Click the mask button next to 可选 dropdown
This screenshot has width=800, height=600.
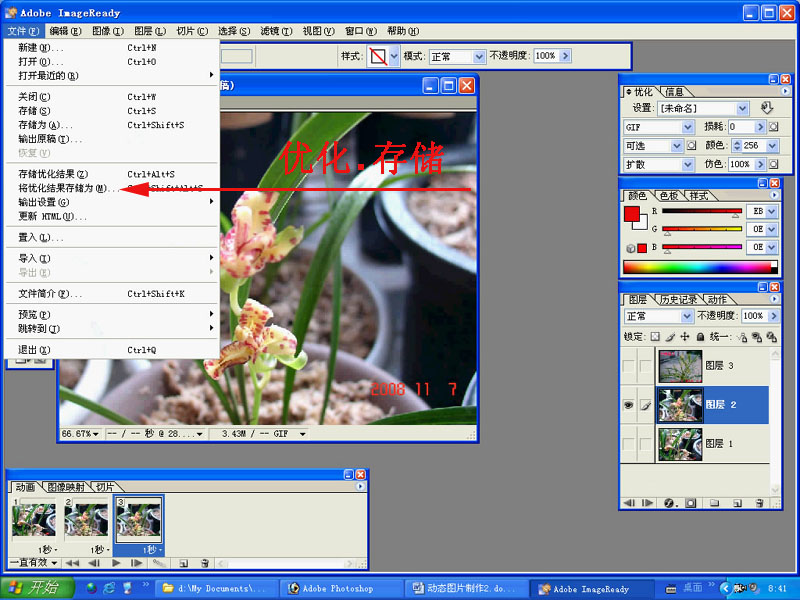click(691, 145)
